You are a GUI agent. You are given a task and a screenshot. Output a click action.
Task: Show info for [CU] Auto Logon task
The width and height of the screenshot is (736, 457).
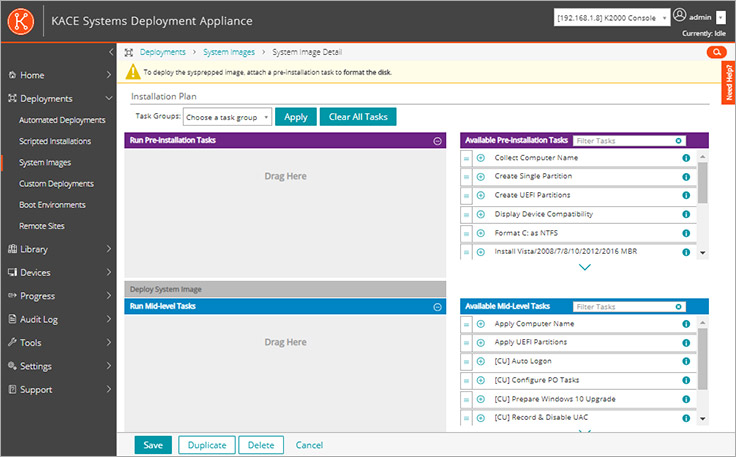pos(686,361)
